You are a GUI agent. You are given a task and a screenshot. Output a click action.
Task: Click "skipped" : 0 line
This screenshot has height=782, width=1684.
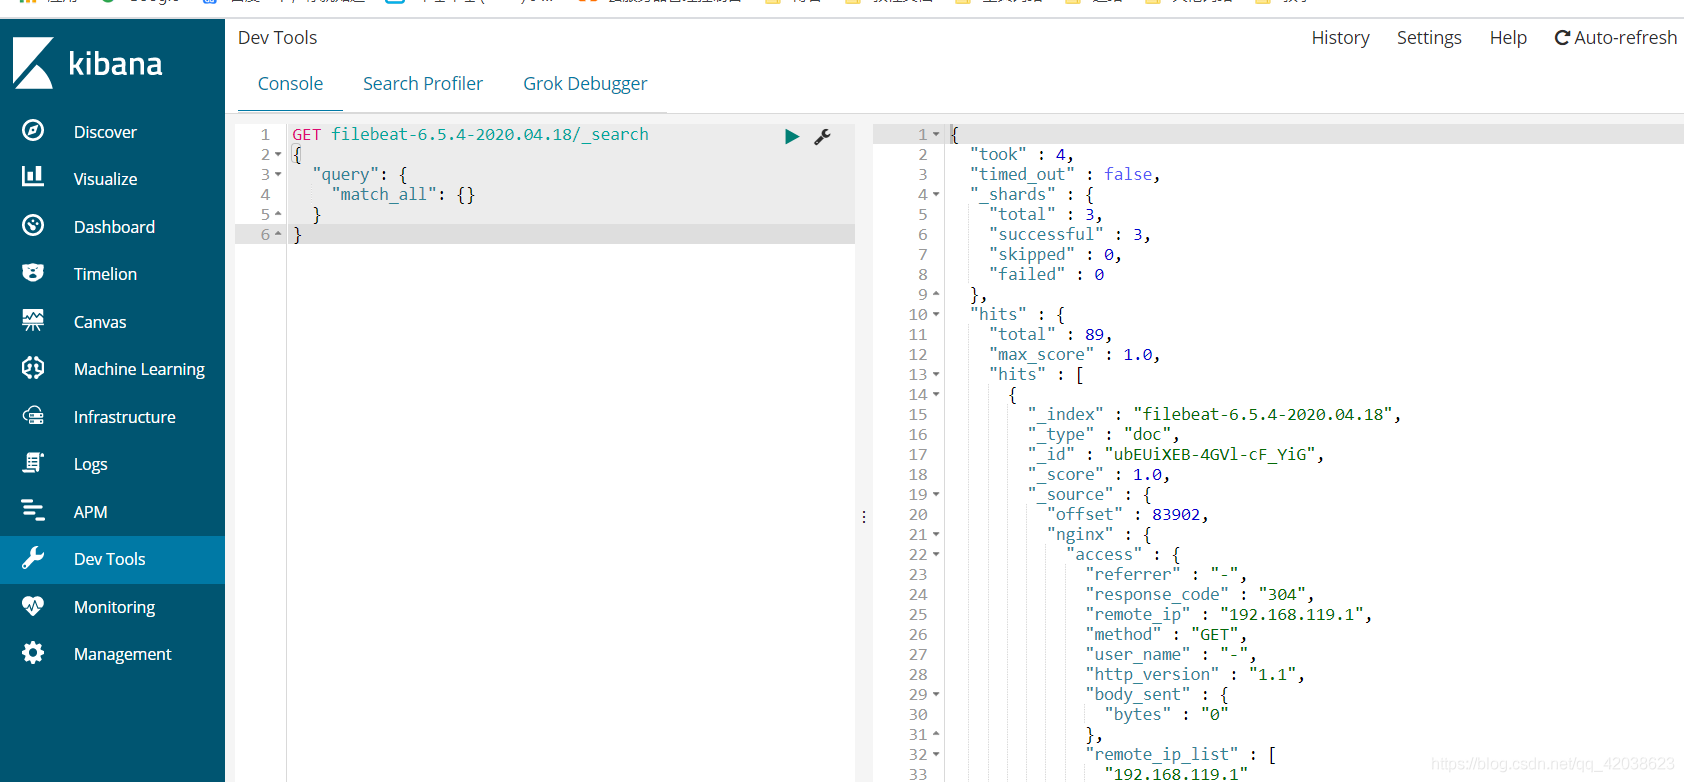pyautogui.click(x=1055, y=254)
